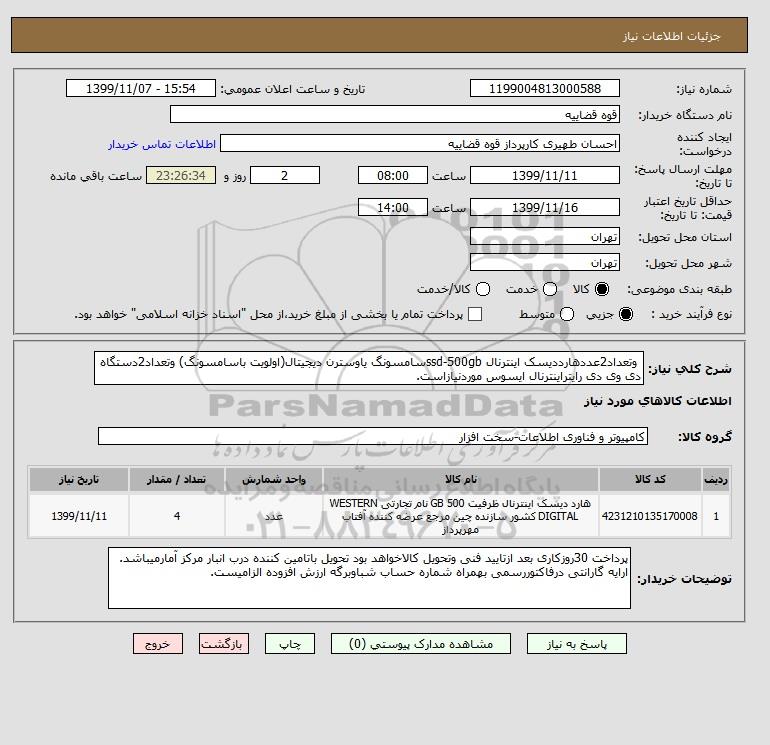The width and height of the screenshot is (770, 745).
Task: Select the جزیی purchase process radio
Action: pyautogui.click(x=626, y=314)
